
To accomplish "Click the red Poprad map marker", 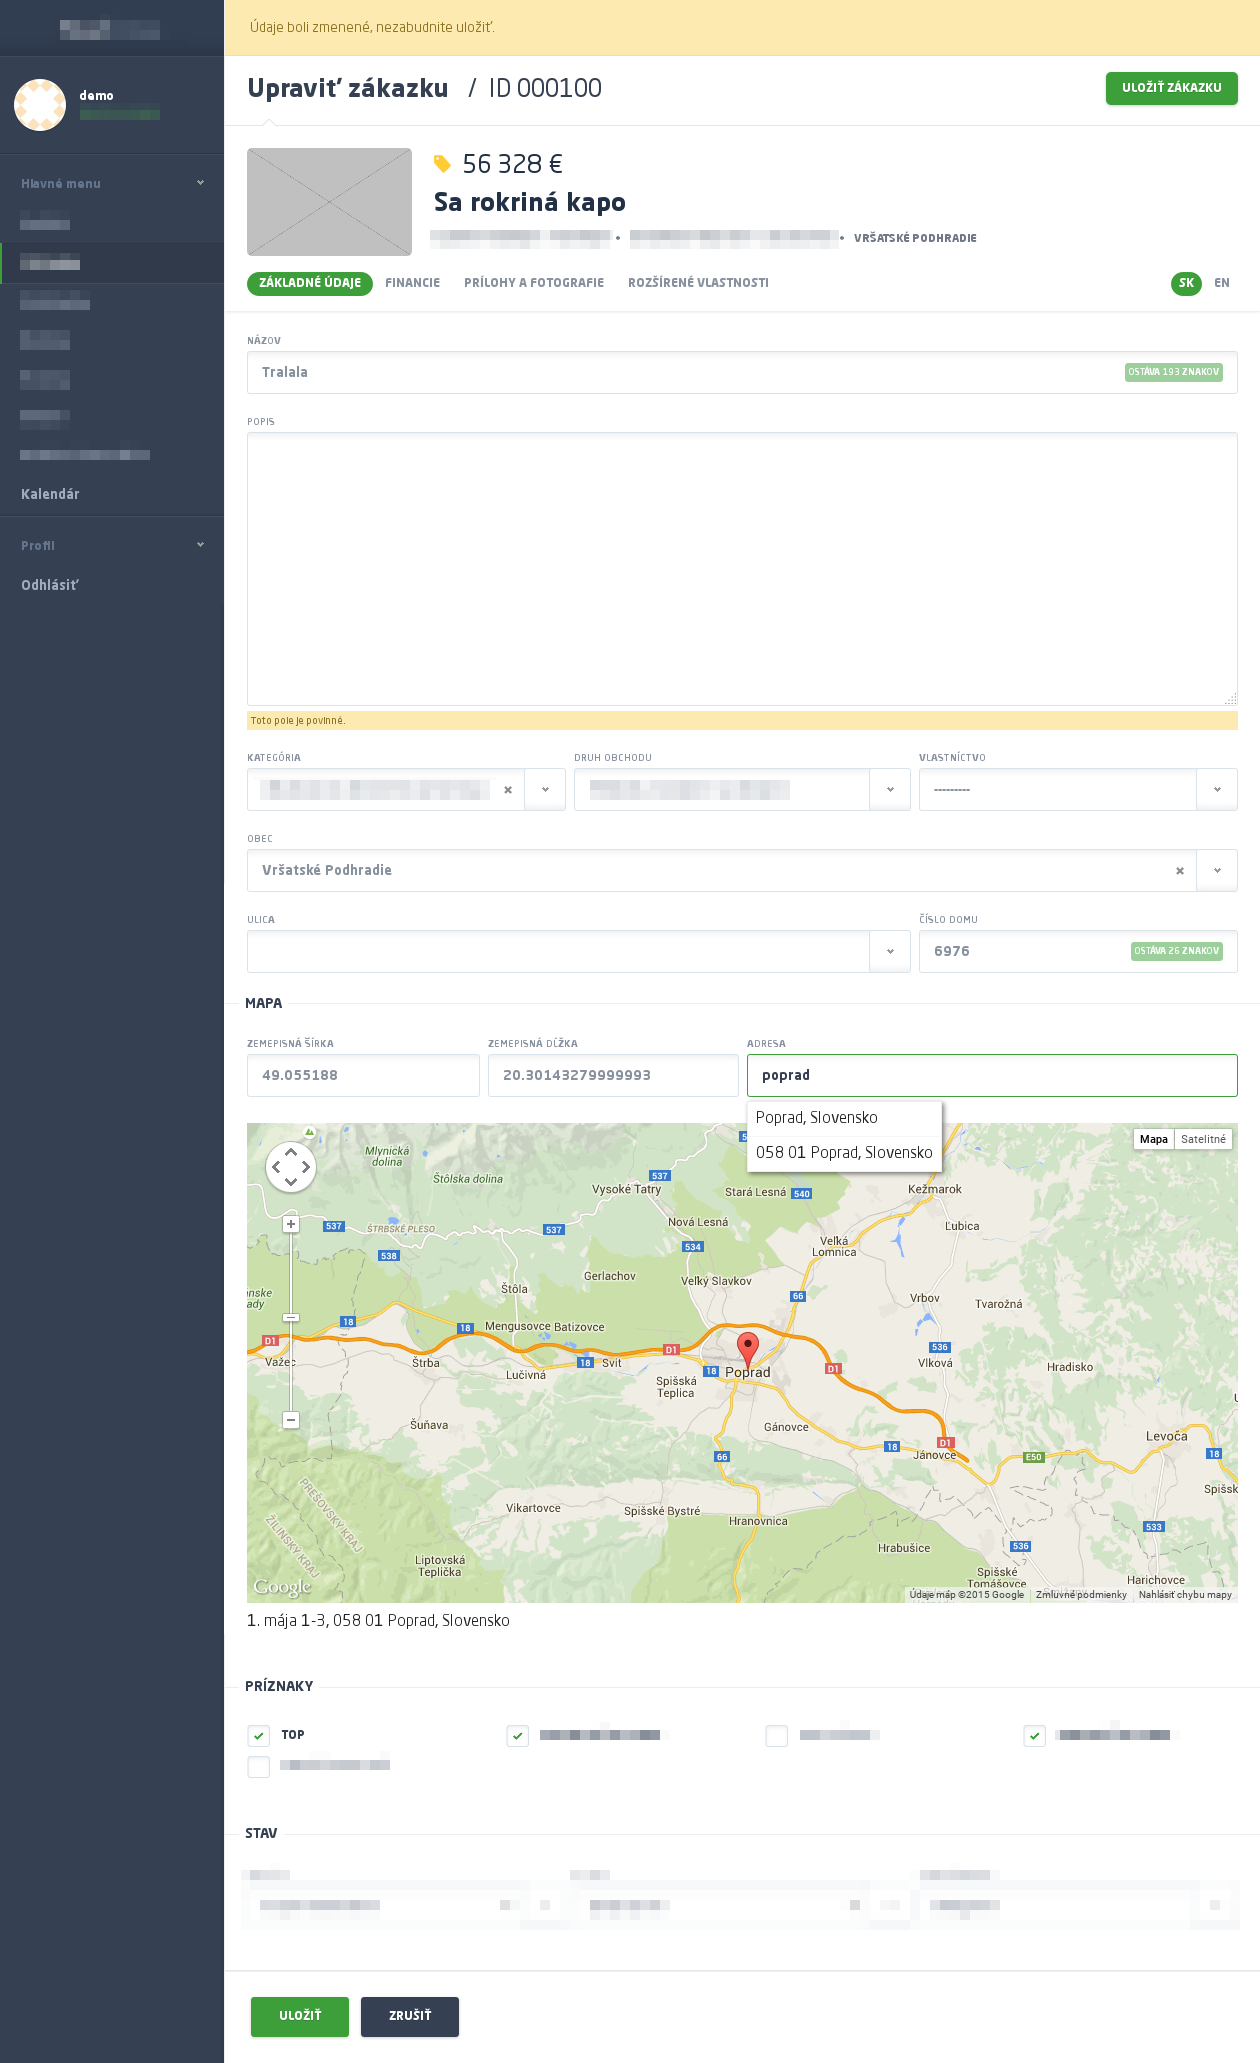I will [x=747, y=1348].
